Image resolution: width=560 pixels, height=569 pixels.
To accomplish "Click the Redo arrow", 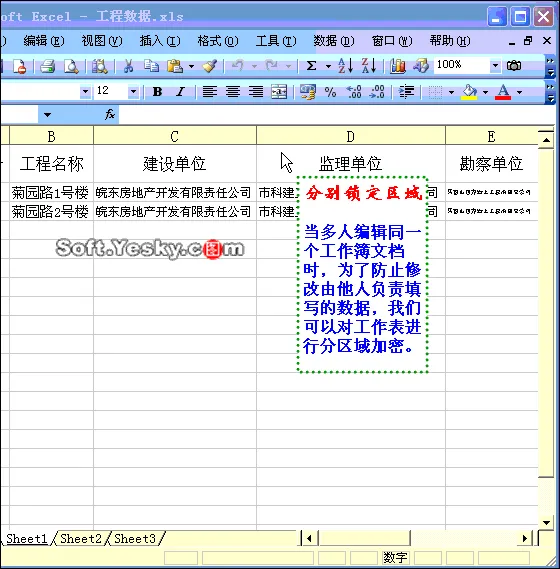I will click(271, 66).
